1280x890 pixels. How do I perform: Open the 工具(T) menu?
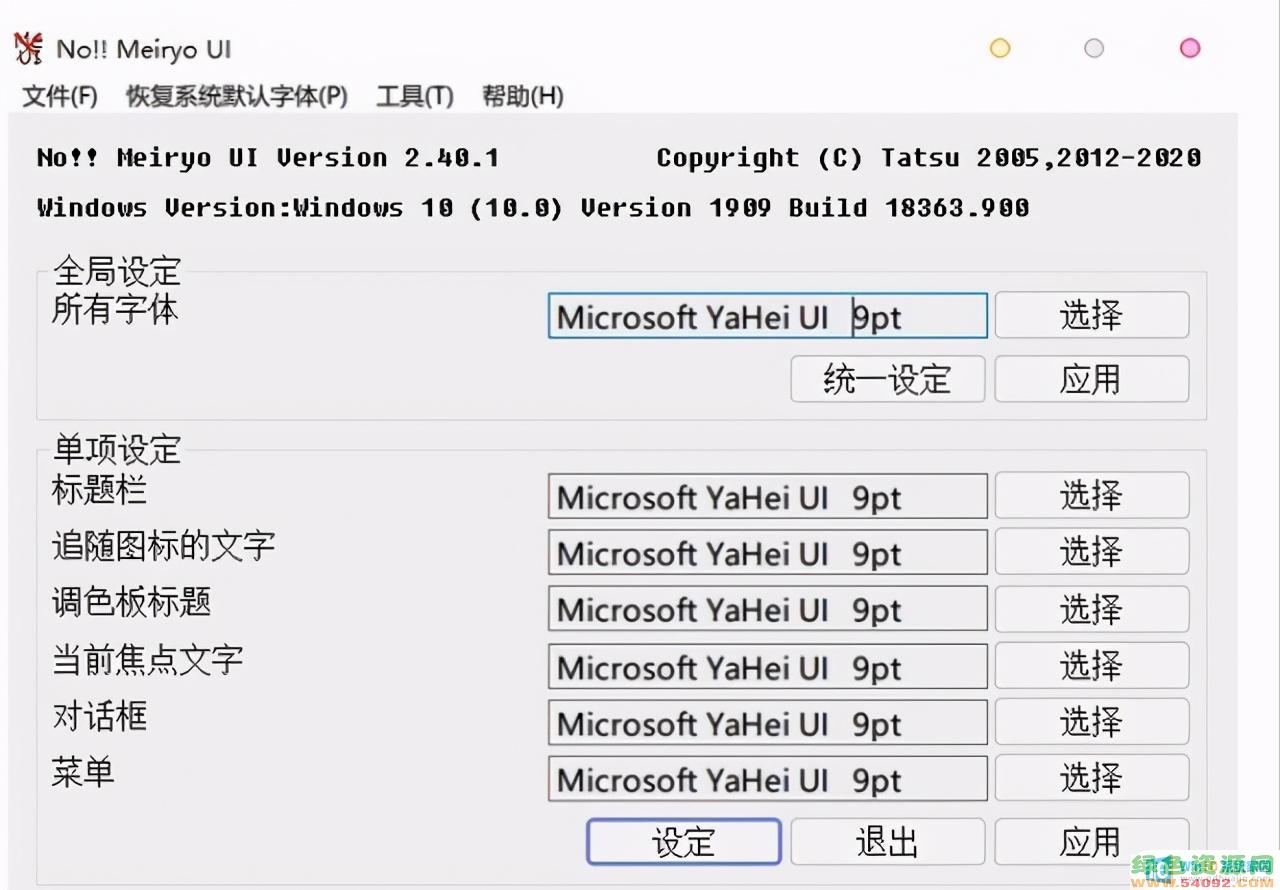click(414, 96)
